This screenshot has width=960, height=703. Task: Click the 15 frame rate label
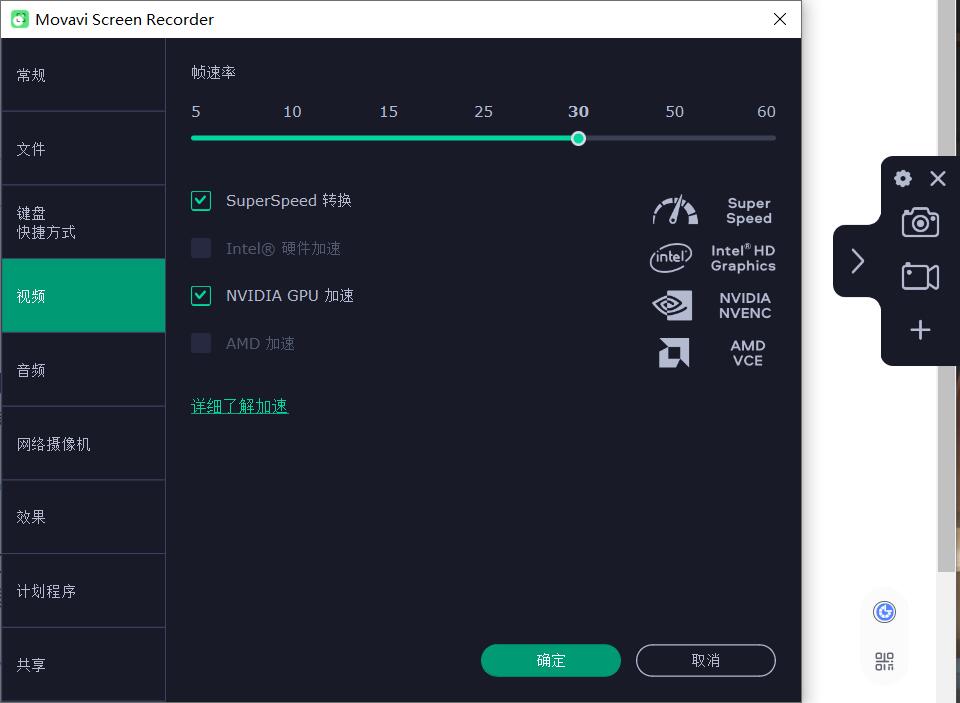[388, 111]
